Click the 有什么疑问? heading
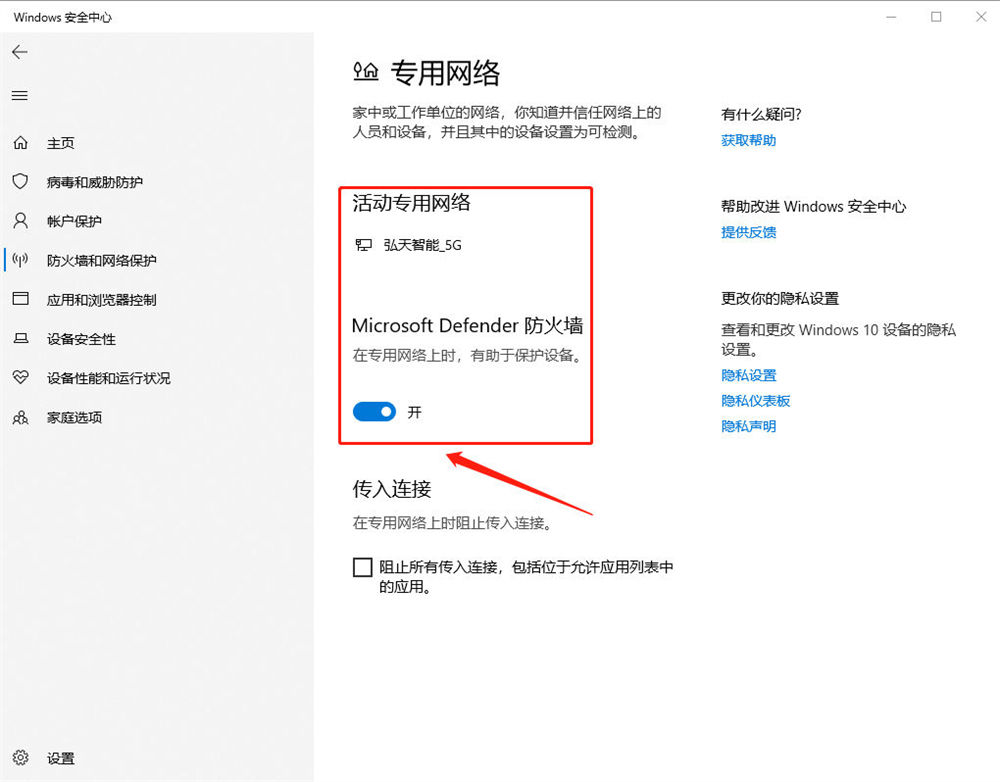 point(761,114)
